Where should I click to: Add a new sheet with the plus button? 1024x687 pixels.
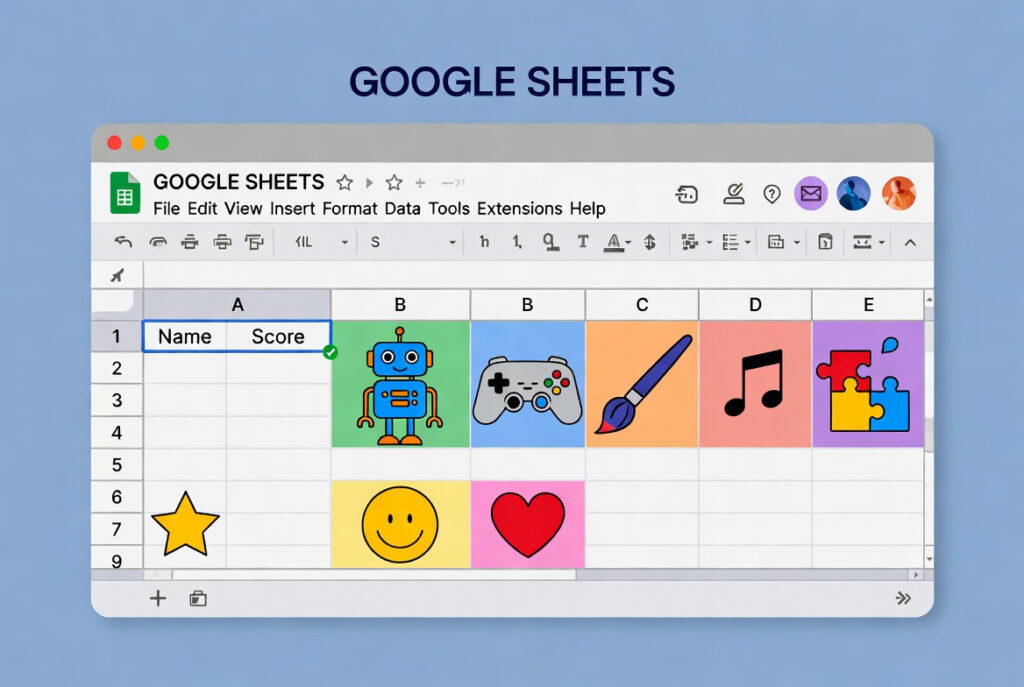(x=157, y=598)
